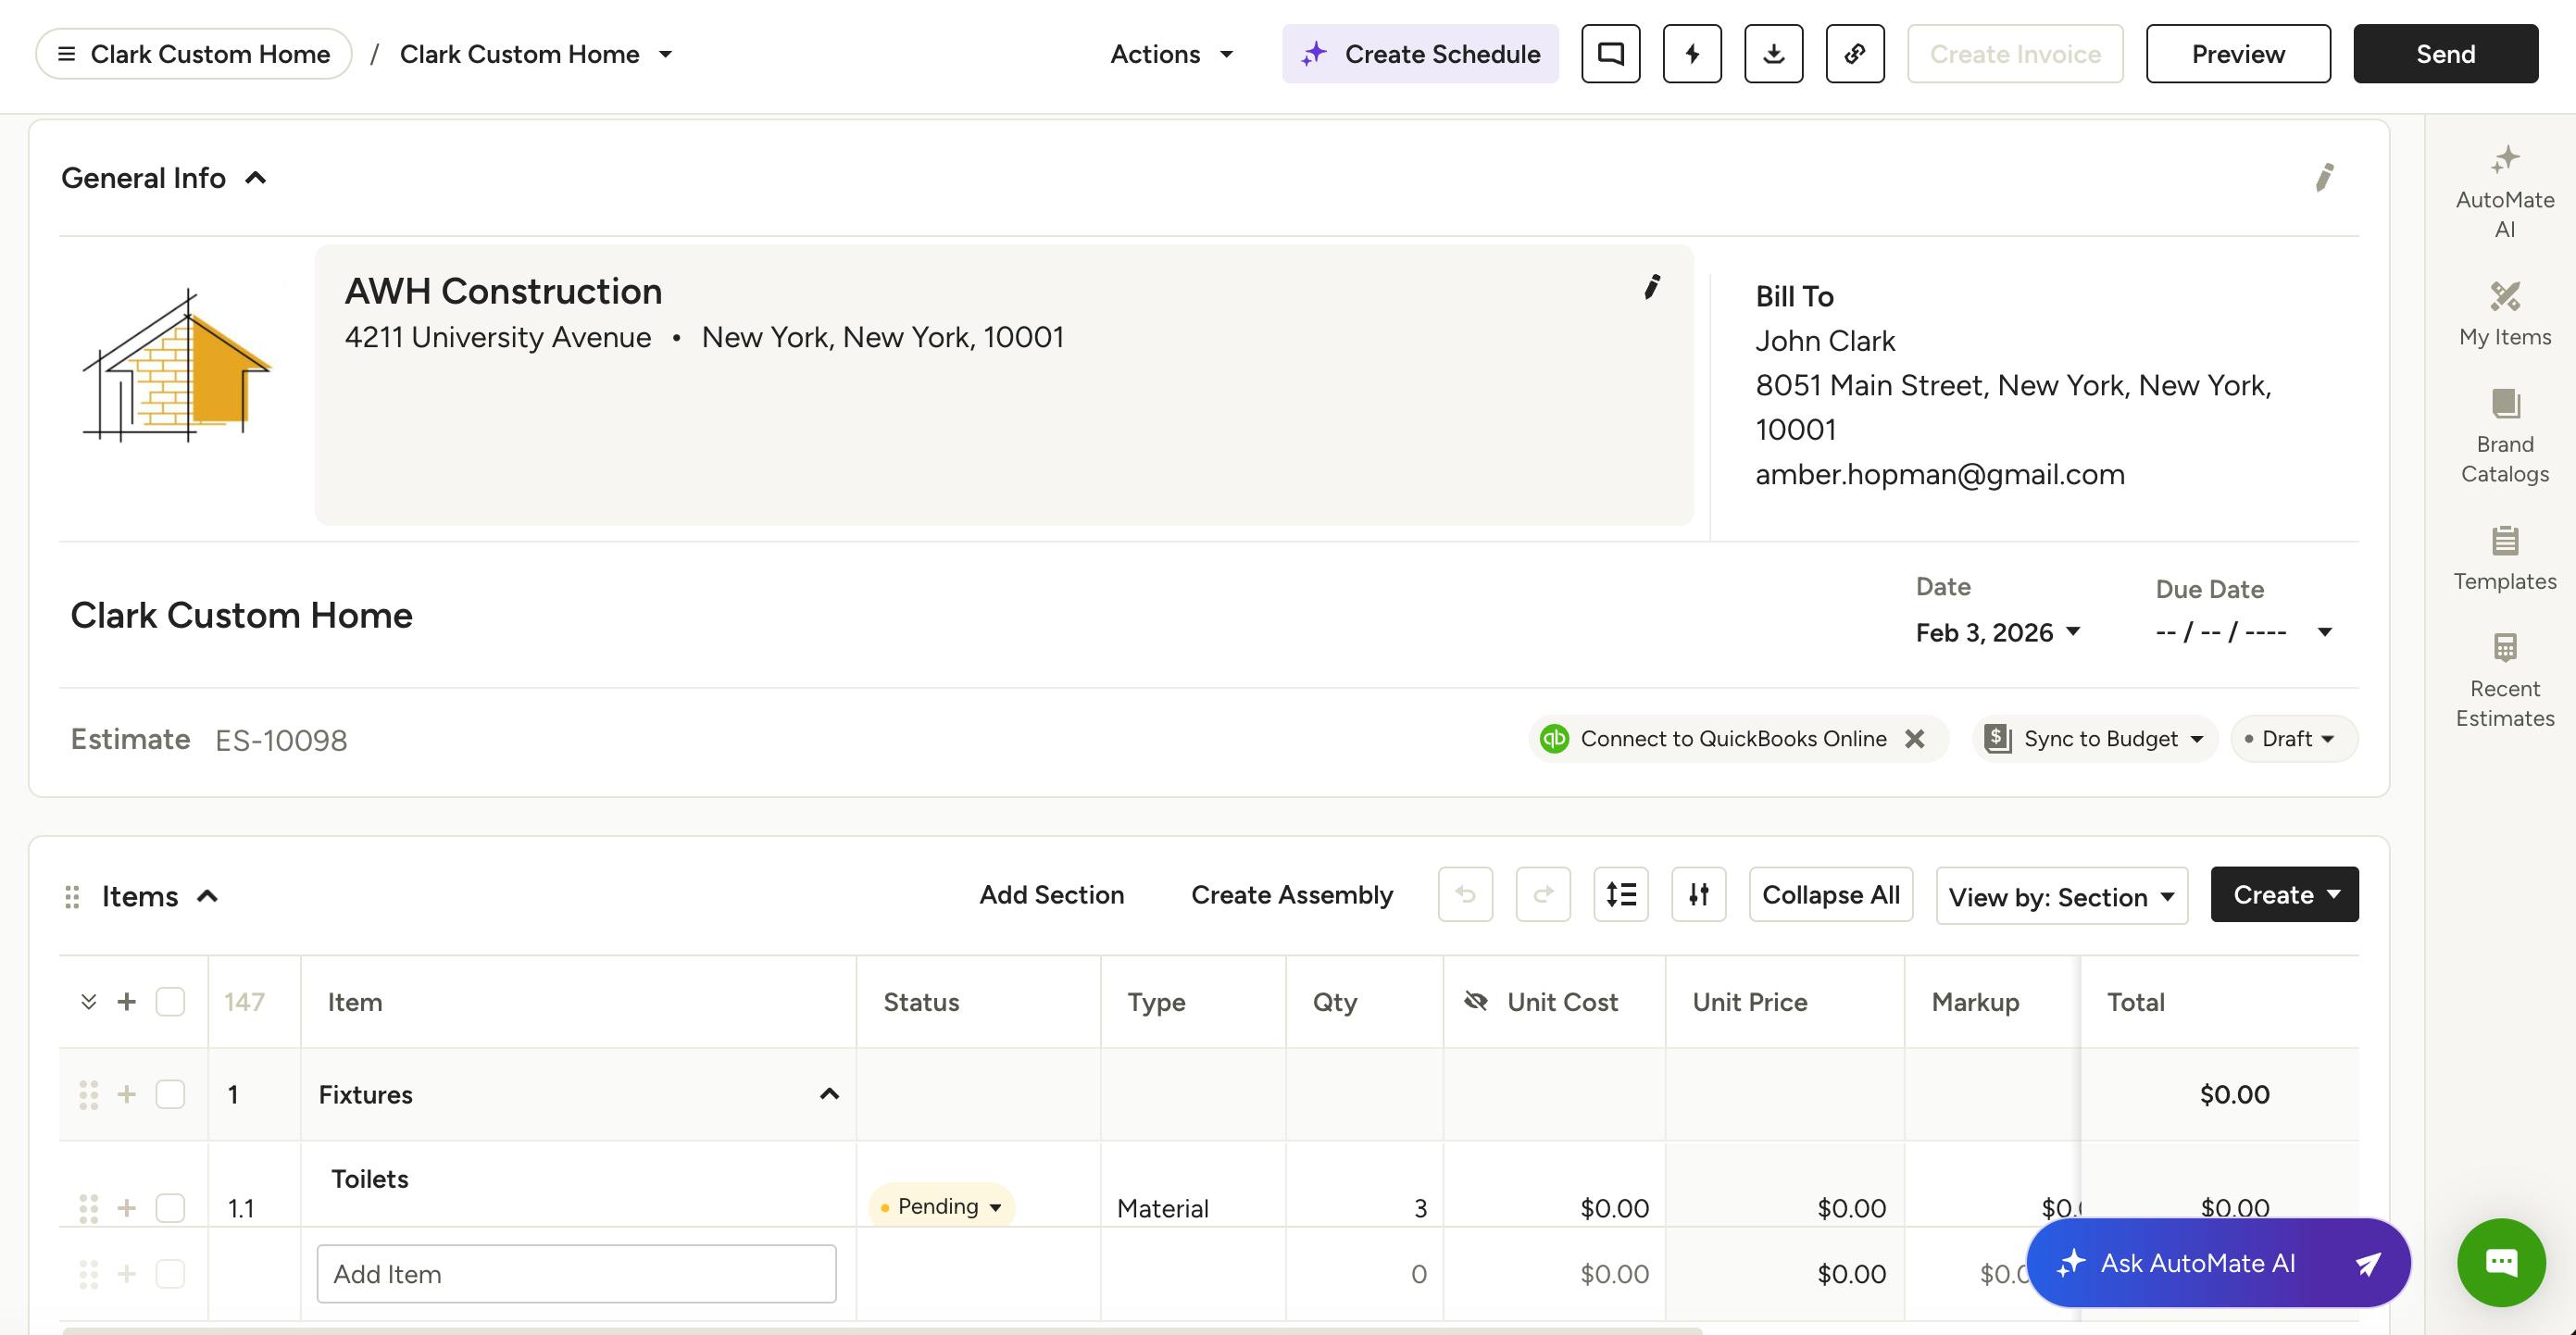Click Add Section link
The image size is (2576, 1335).
1051,895
